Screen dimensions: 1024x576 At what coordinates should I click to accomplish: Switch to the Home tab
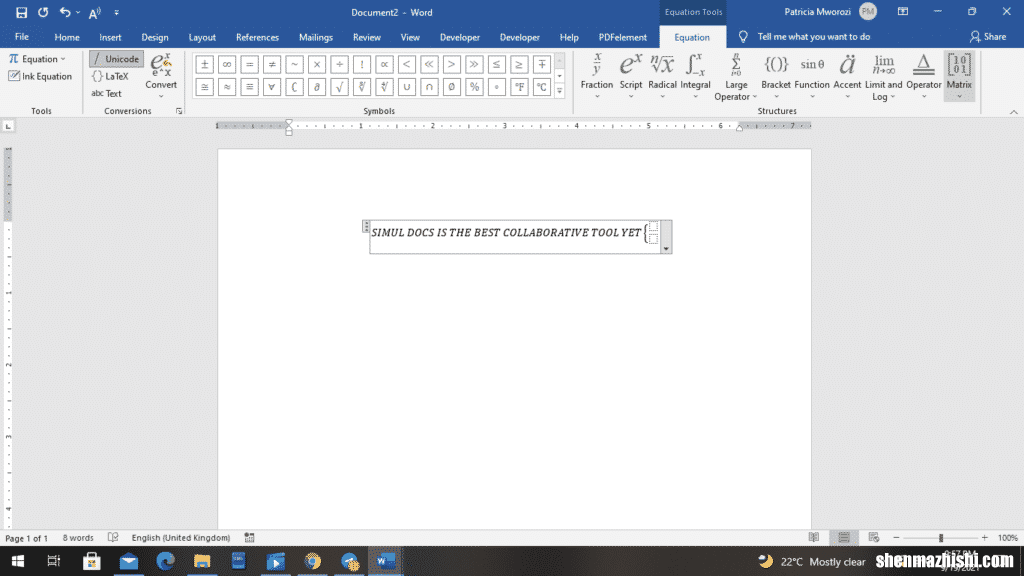click(67, 37)
